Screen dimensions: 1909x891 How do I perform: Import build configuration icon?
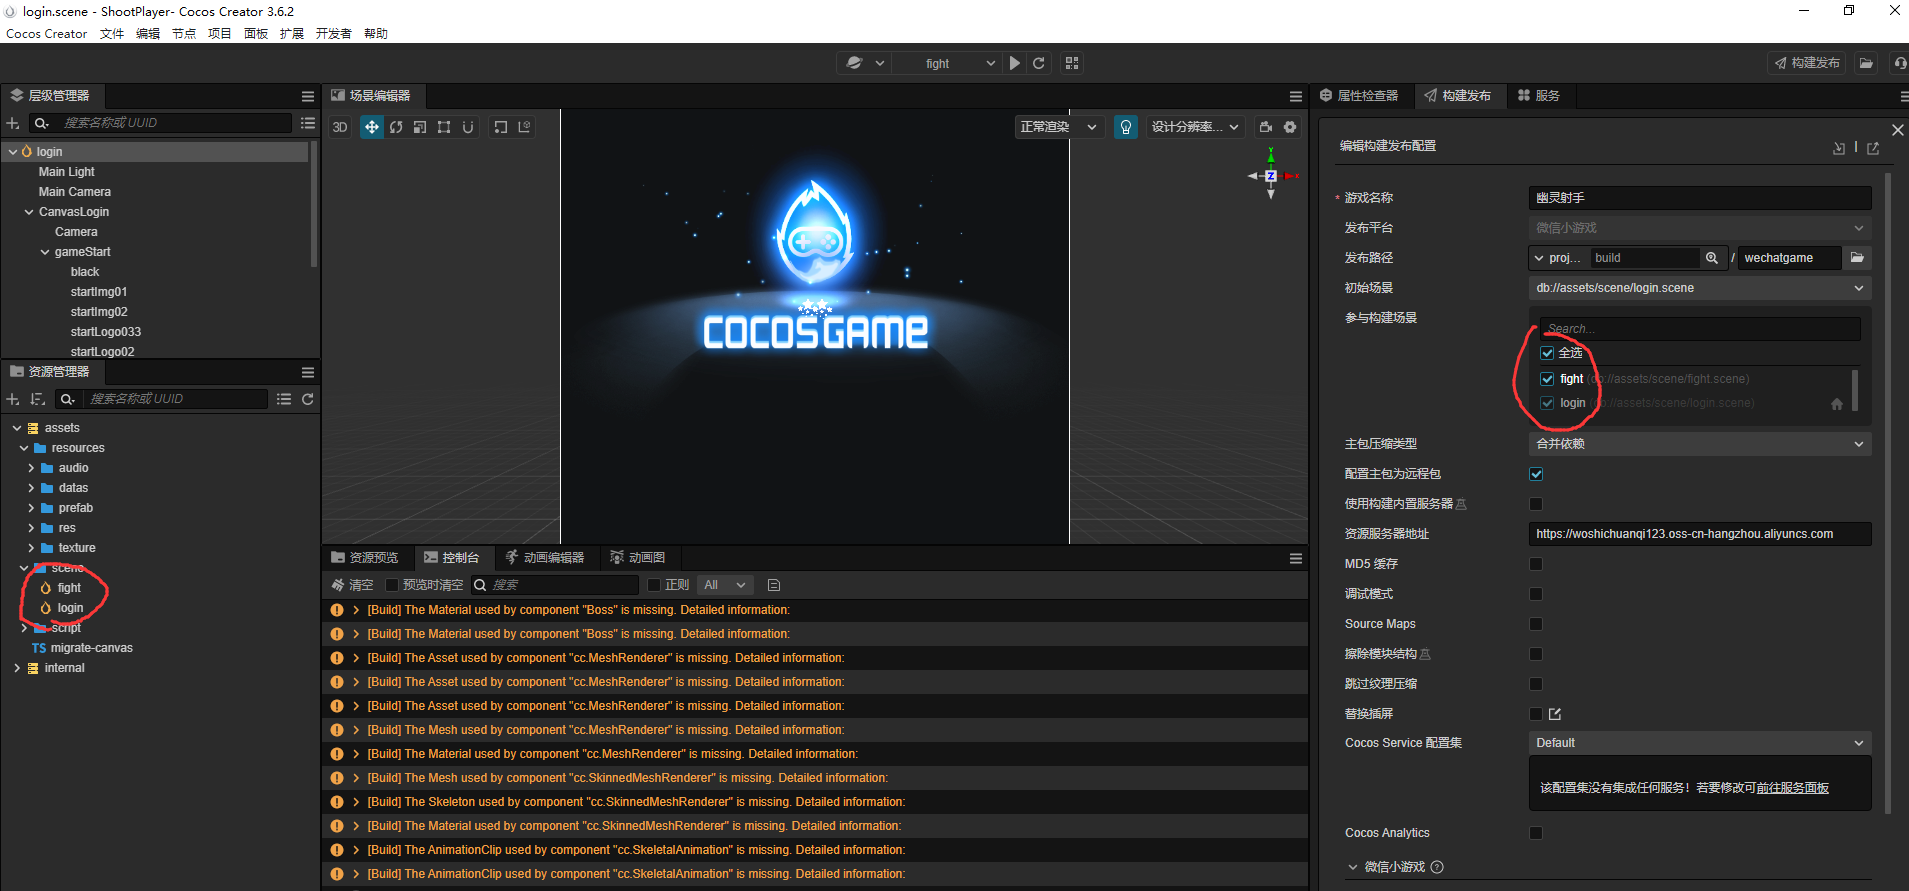point(1839,148)
